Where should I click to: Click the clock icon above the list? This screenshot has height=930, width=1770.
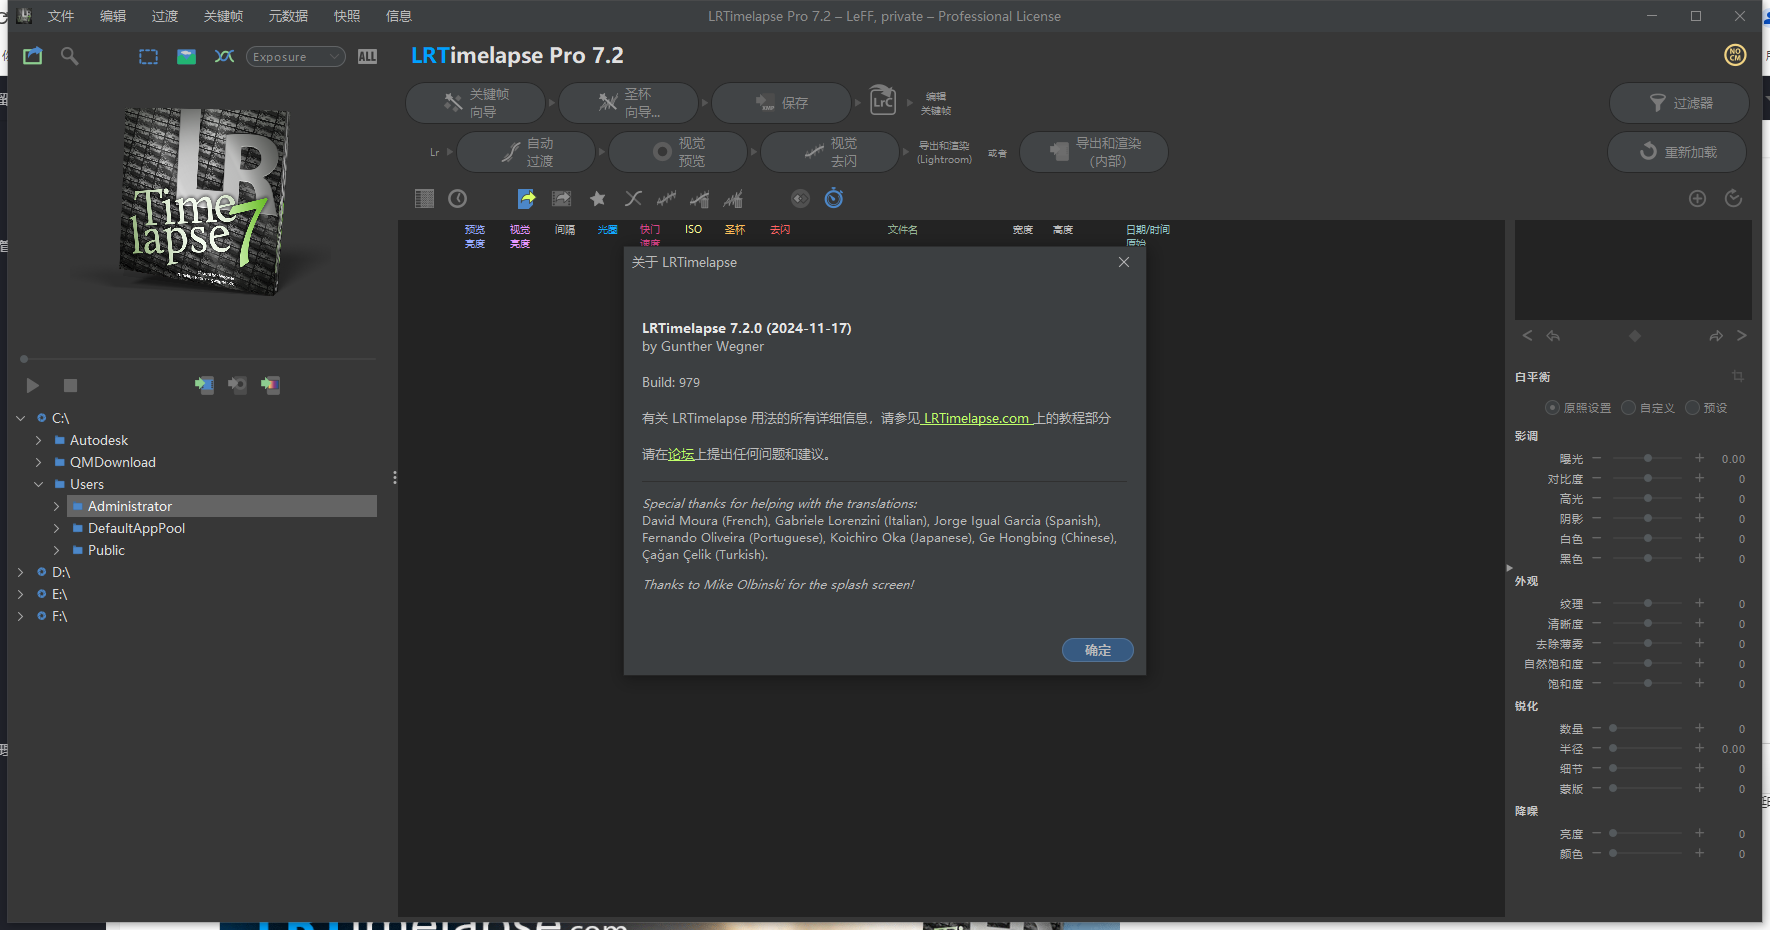(x=458, y=198)
